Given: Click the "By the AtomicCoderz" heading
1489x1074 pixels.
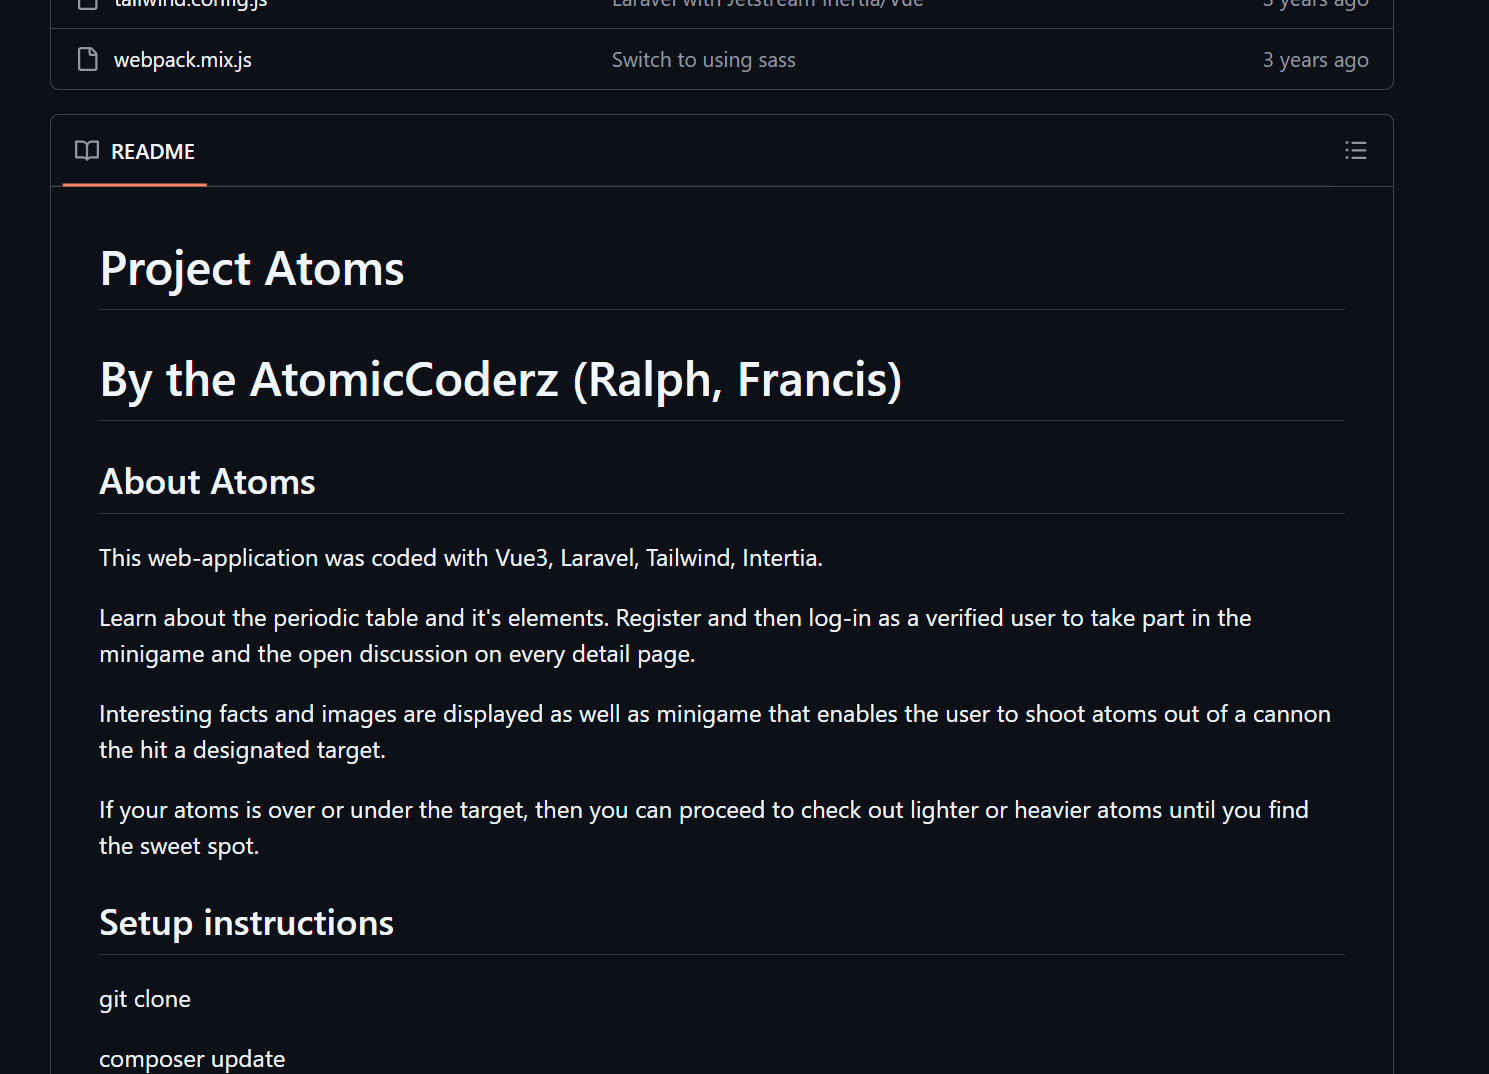Looking at the screenshot, I should pyautogui.click(x=500, y=380).
